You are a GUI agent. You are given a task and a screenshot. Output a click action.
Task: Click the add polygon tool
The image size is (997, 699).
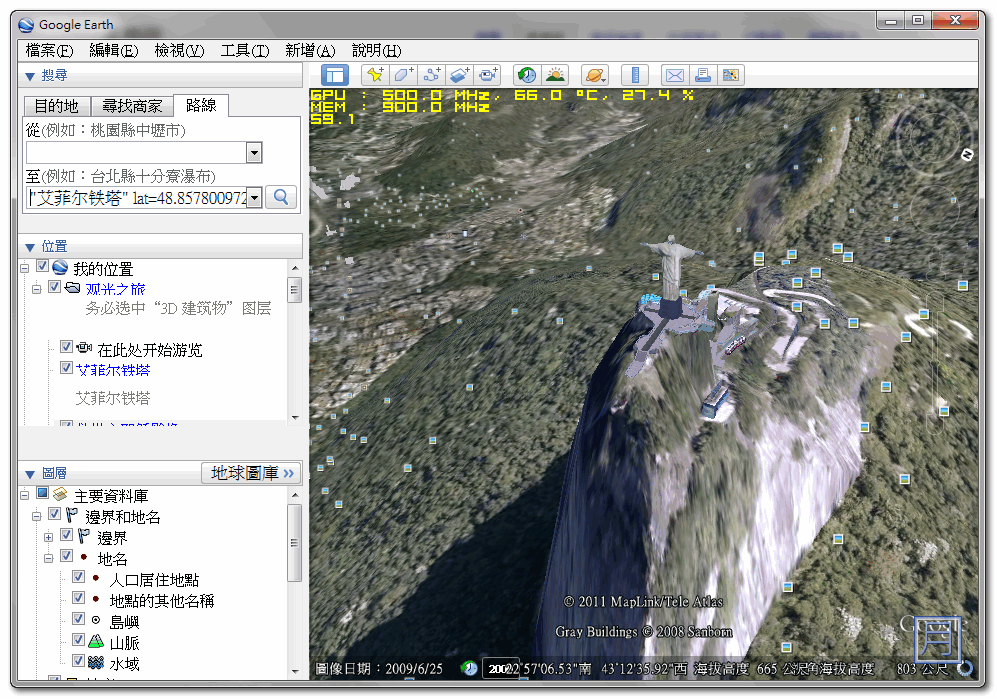pos(403,75)
